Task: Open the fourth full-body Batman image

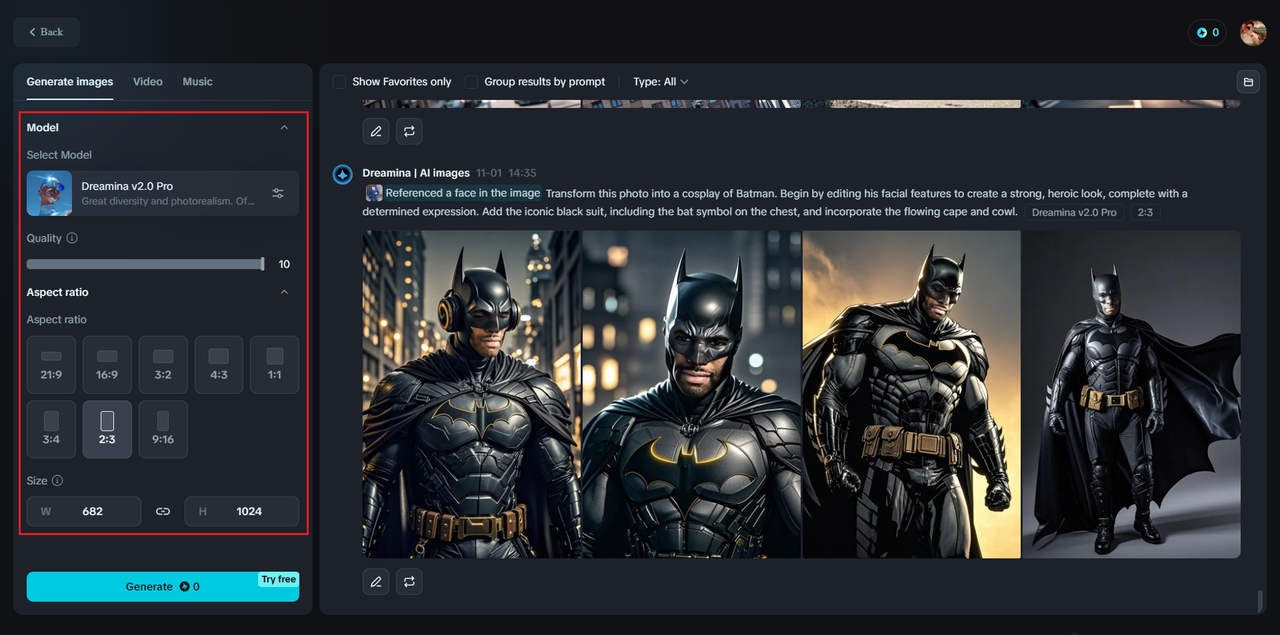Action: coord(1131,395)
